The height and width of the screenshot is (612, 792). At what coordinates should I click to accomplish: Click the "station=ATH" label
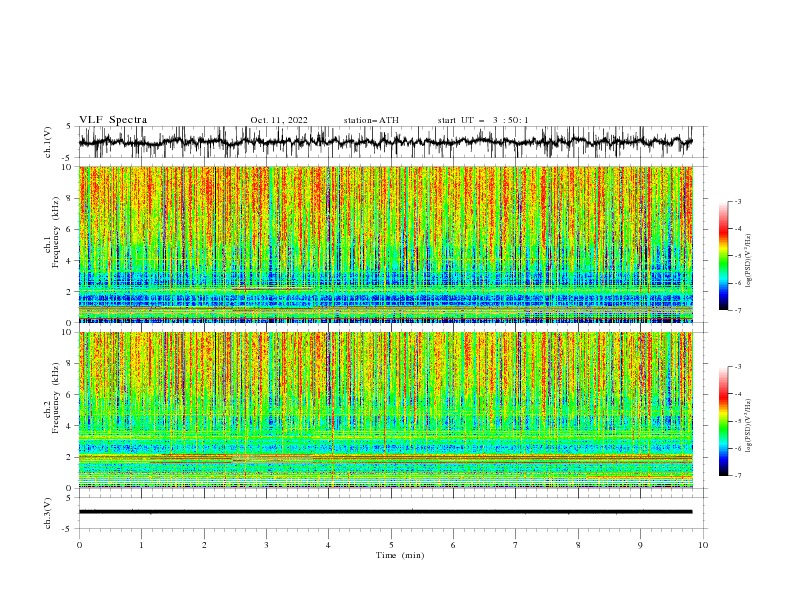tap(371, 120)
